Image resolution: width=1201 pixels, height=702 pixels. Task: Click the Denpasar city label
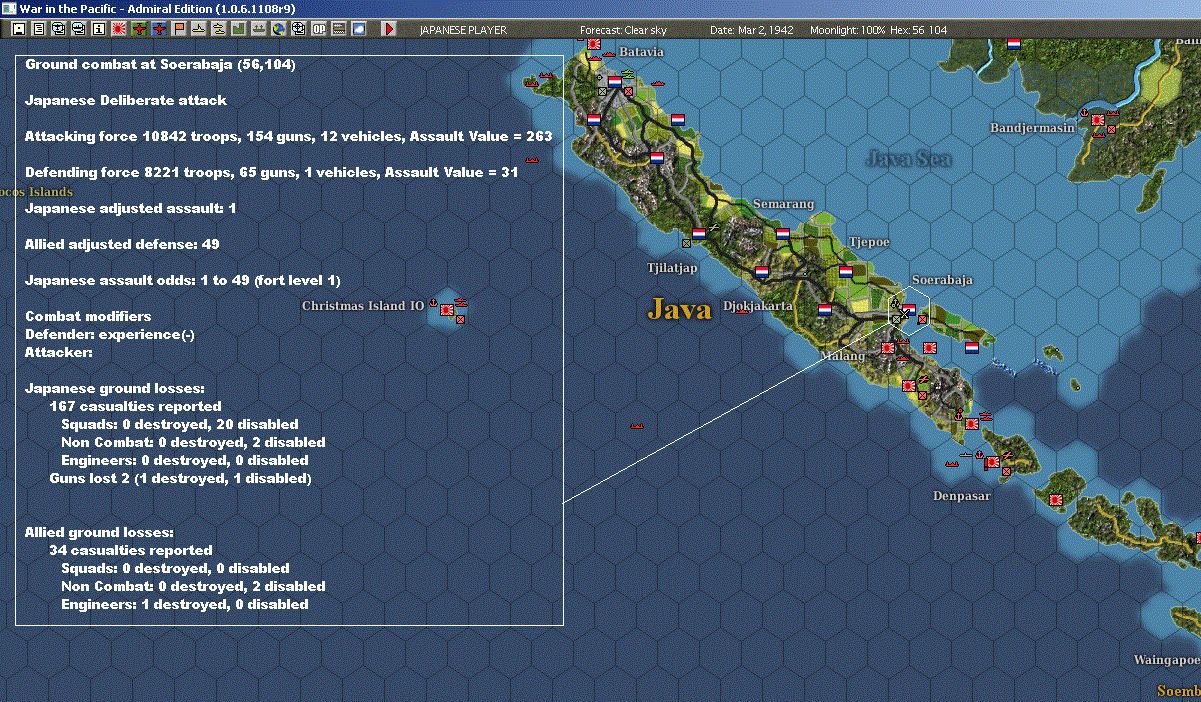click(x=962, y=496)
